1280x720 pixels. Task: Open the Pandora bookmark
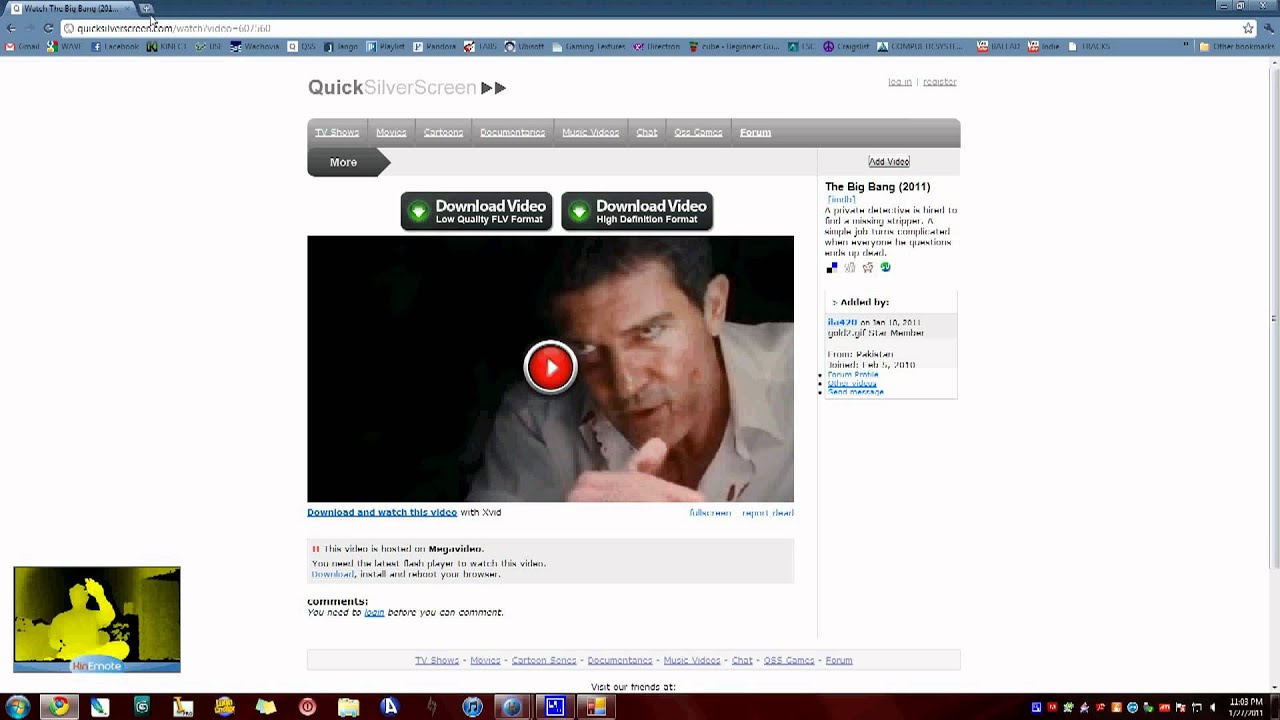pyautogui.click(x=435, y=46)
